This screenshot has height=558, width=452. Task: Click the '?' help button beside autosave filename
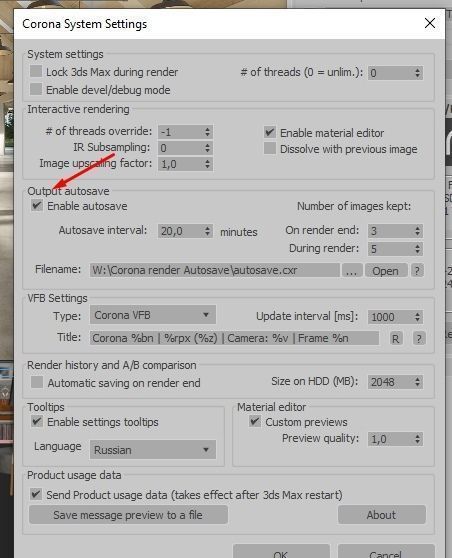pos(417,270)
